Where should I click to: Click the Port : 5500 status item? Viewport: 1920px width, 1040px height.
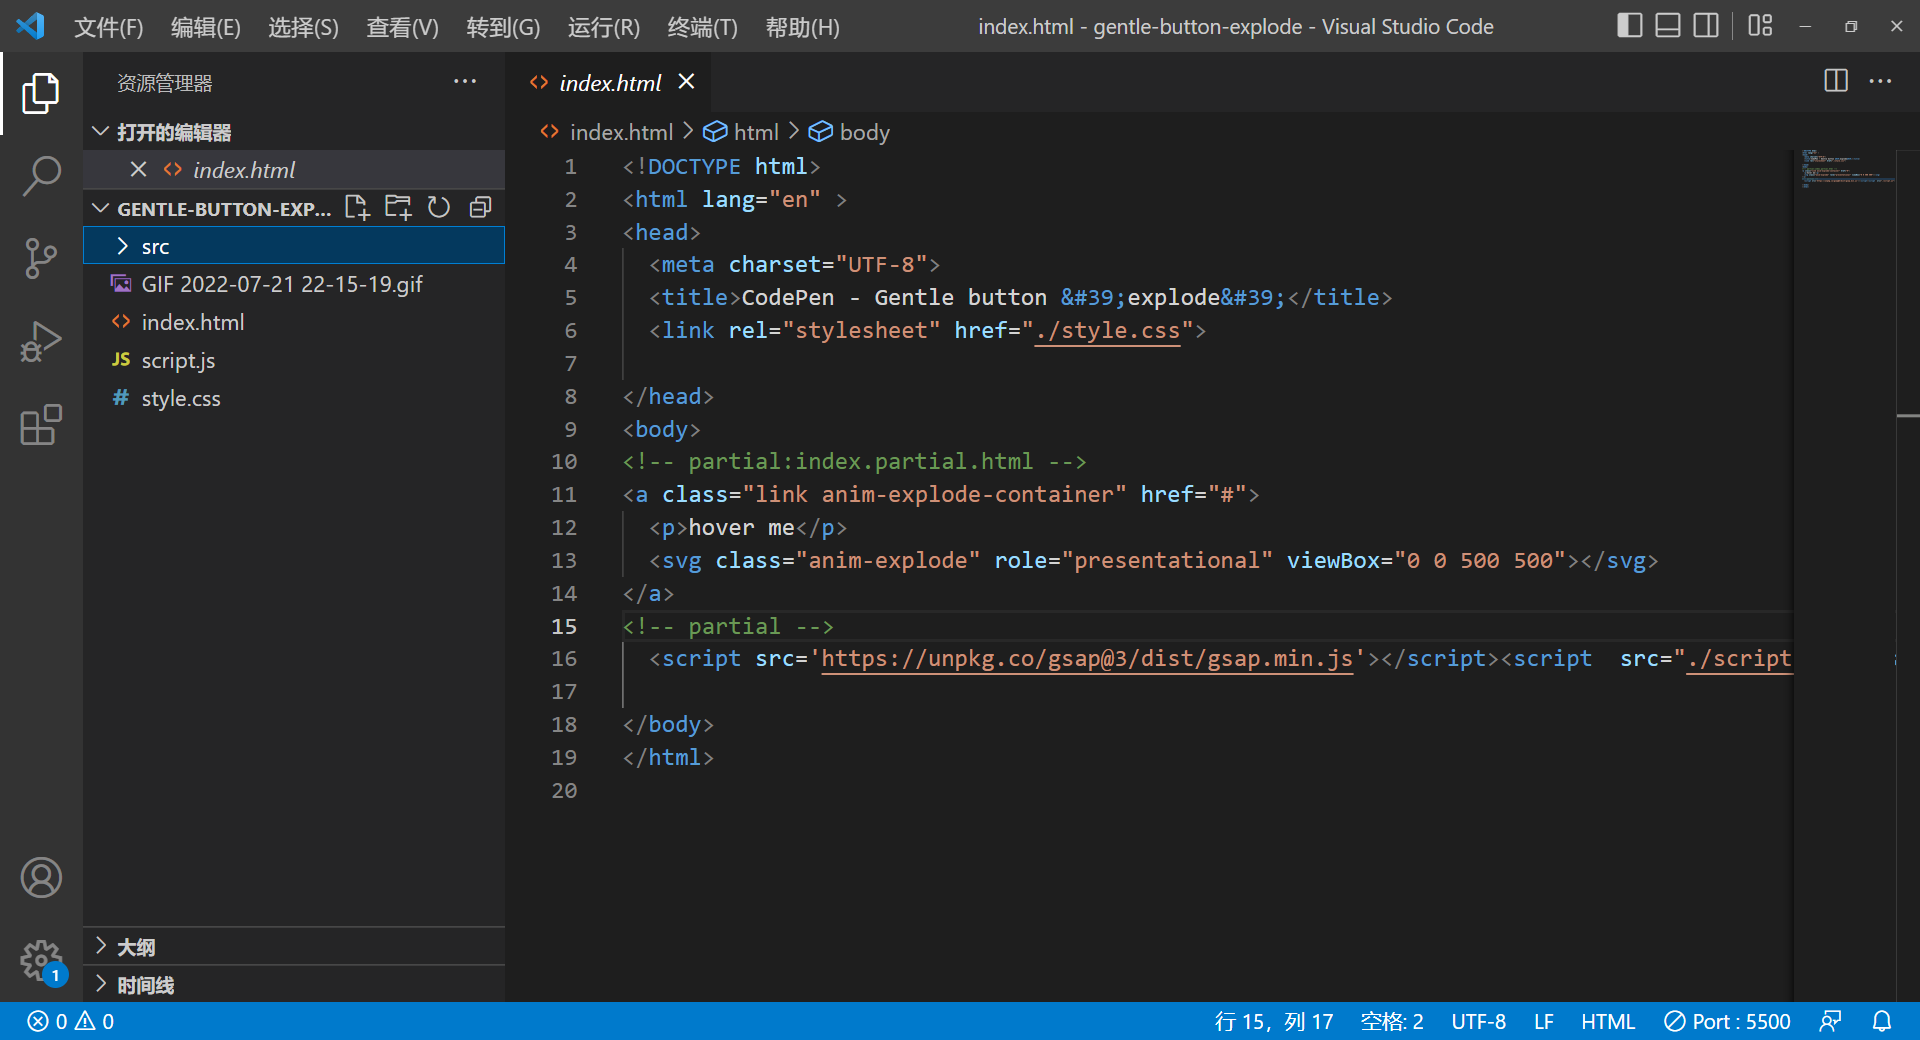tap(1727, 1021)
